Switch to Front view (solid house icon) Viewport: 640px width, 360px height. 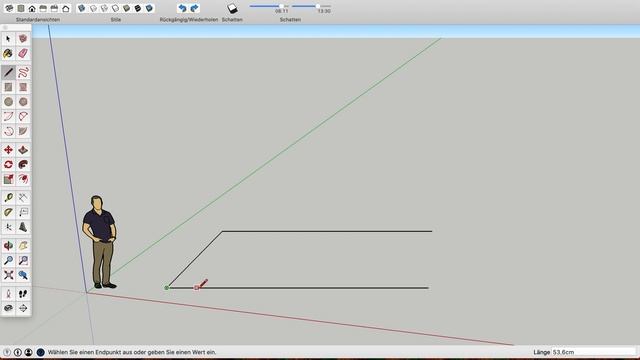[x=32, y=8]
